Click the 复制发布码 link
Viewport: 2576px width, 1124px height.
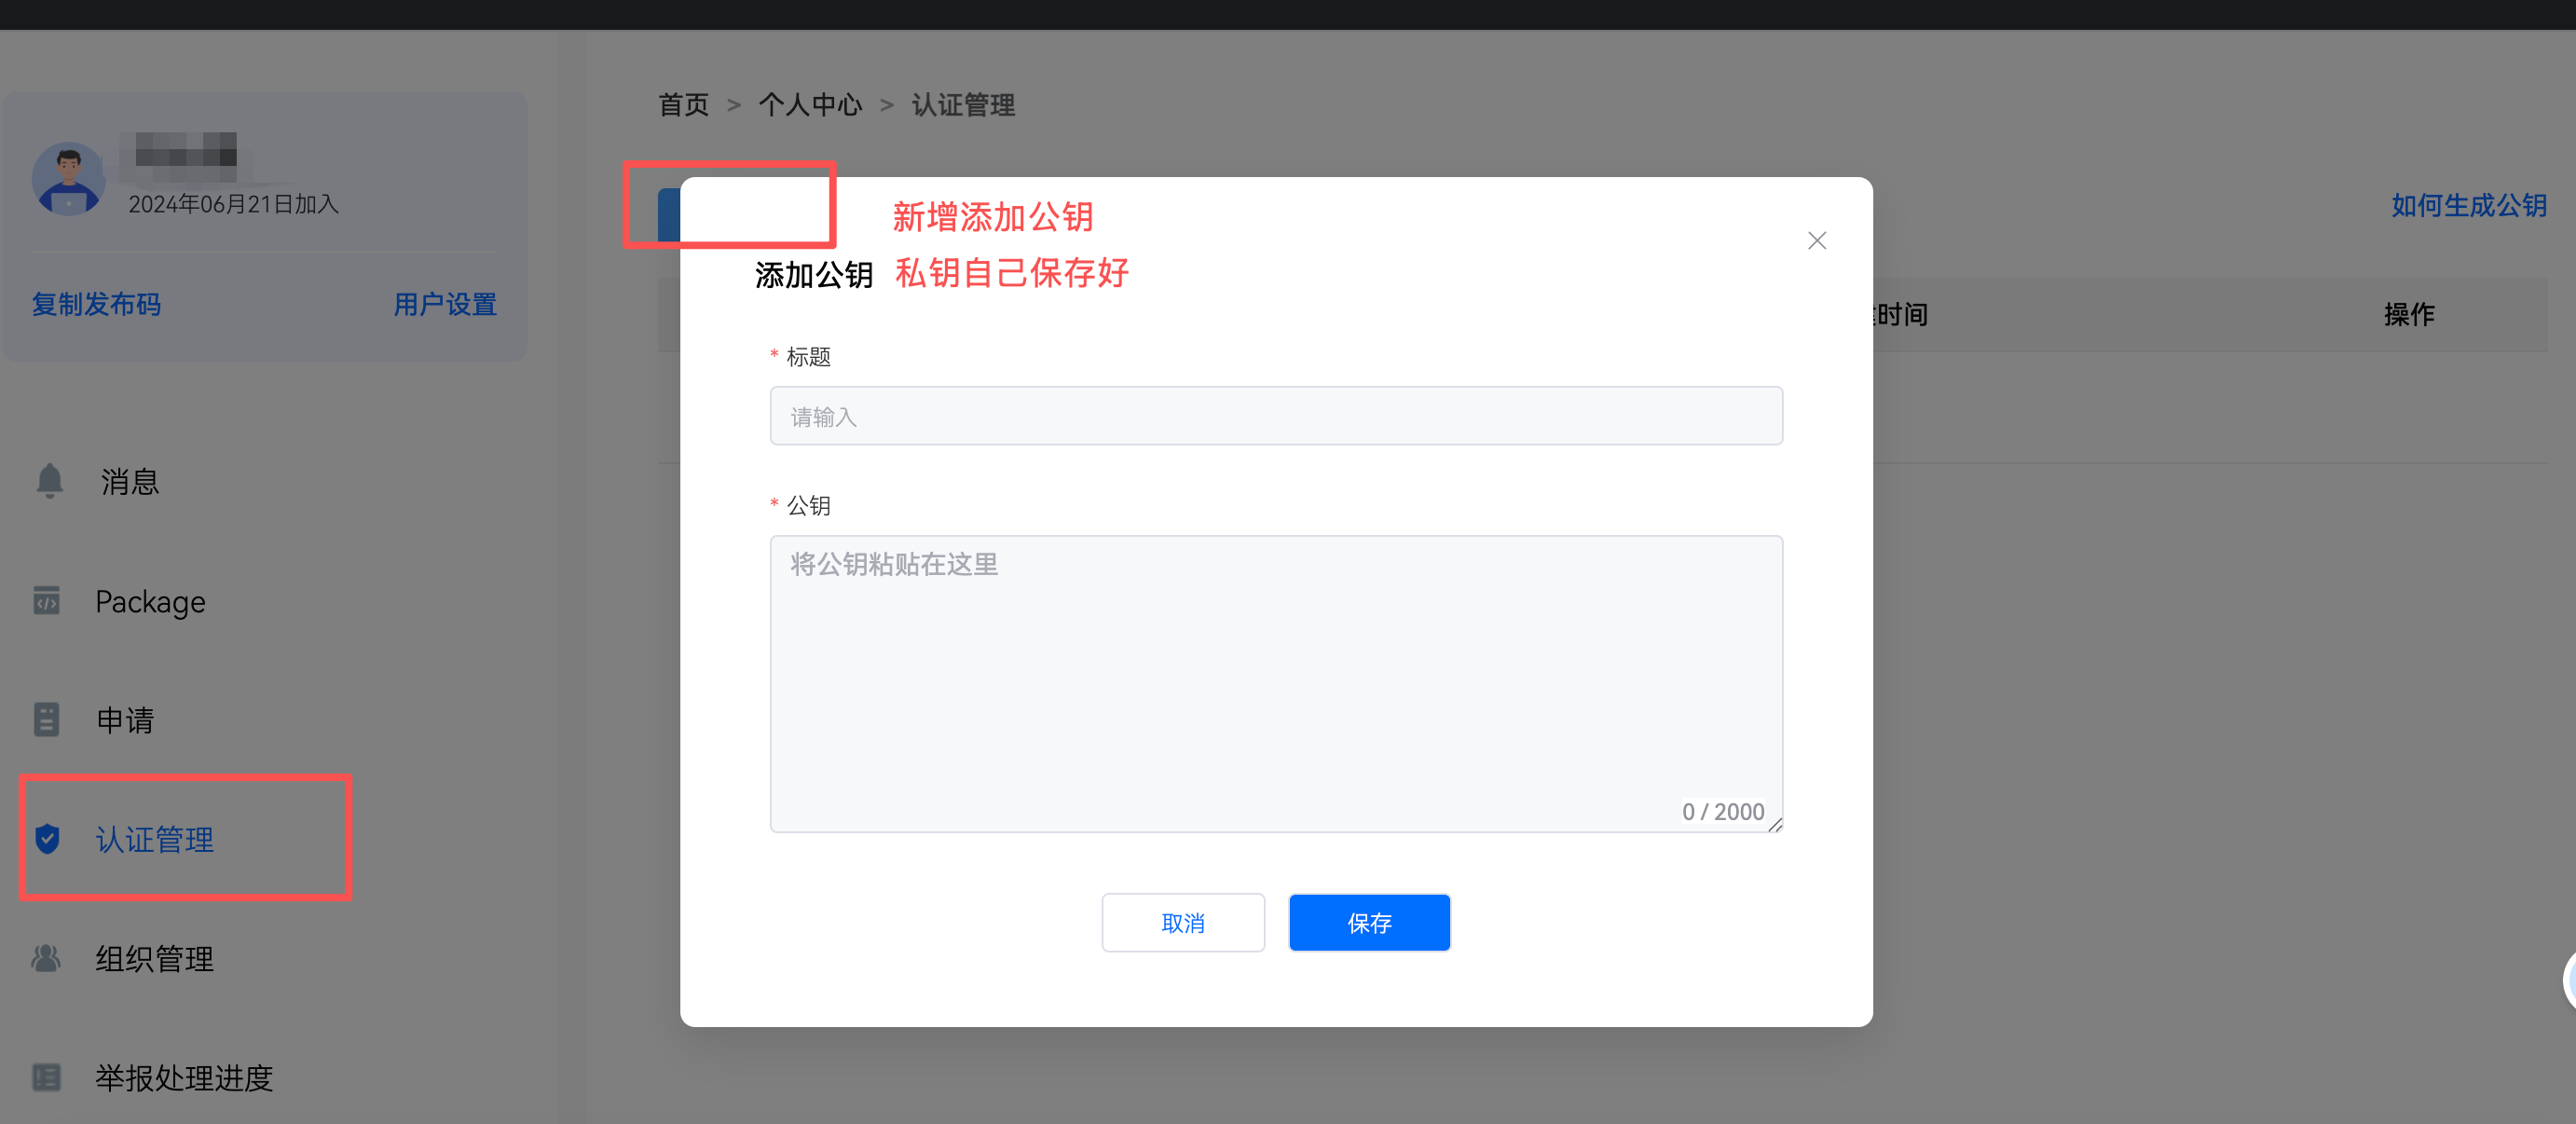96,304
